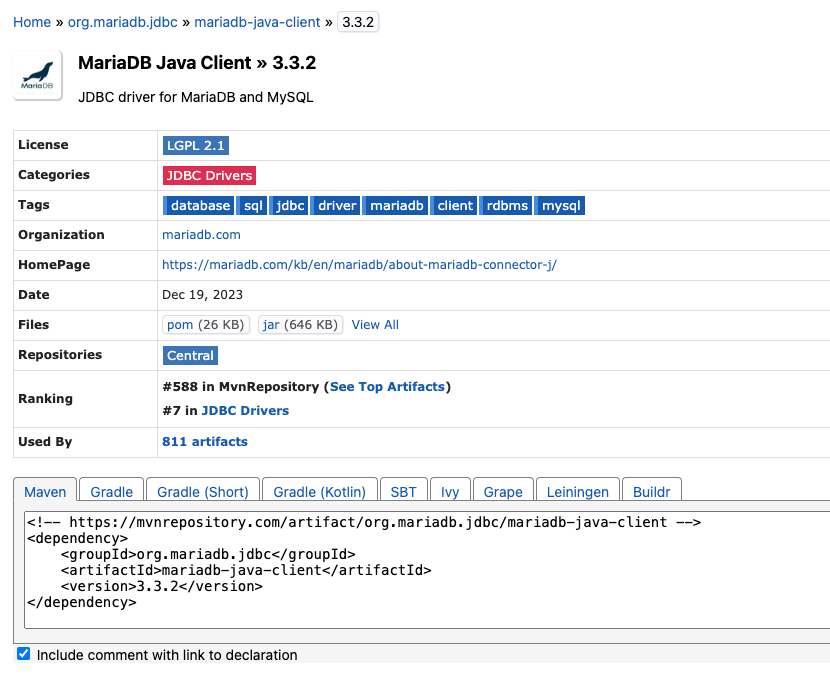This screenshot has width=830, height=676.
Task: Click inside the Maven dependency snippet textarea
Action: click(x=427, y=570)
